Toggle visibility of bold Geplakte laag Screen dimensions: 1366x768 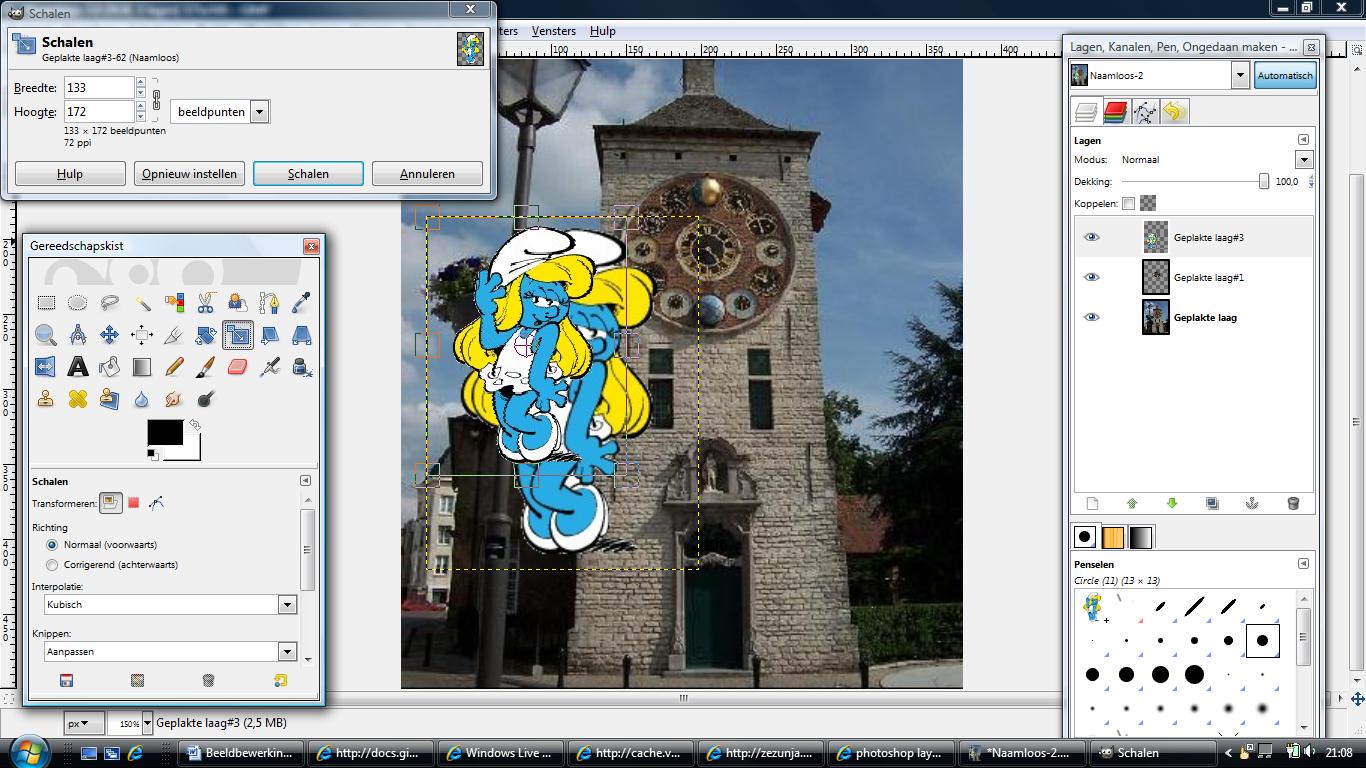pyautogui.click(x=1092, y=317)
